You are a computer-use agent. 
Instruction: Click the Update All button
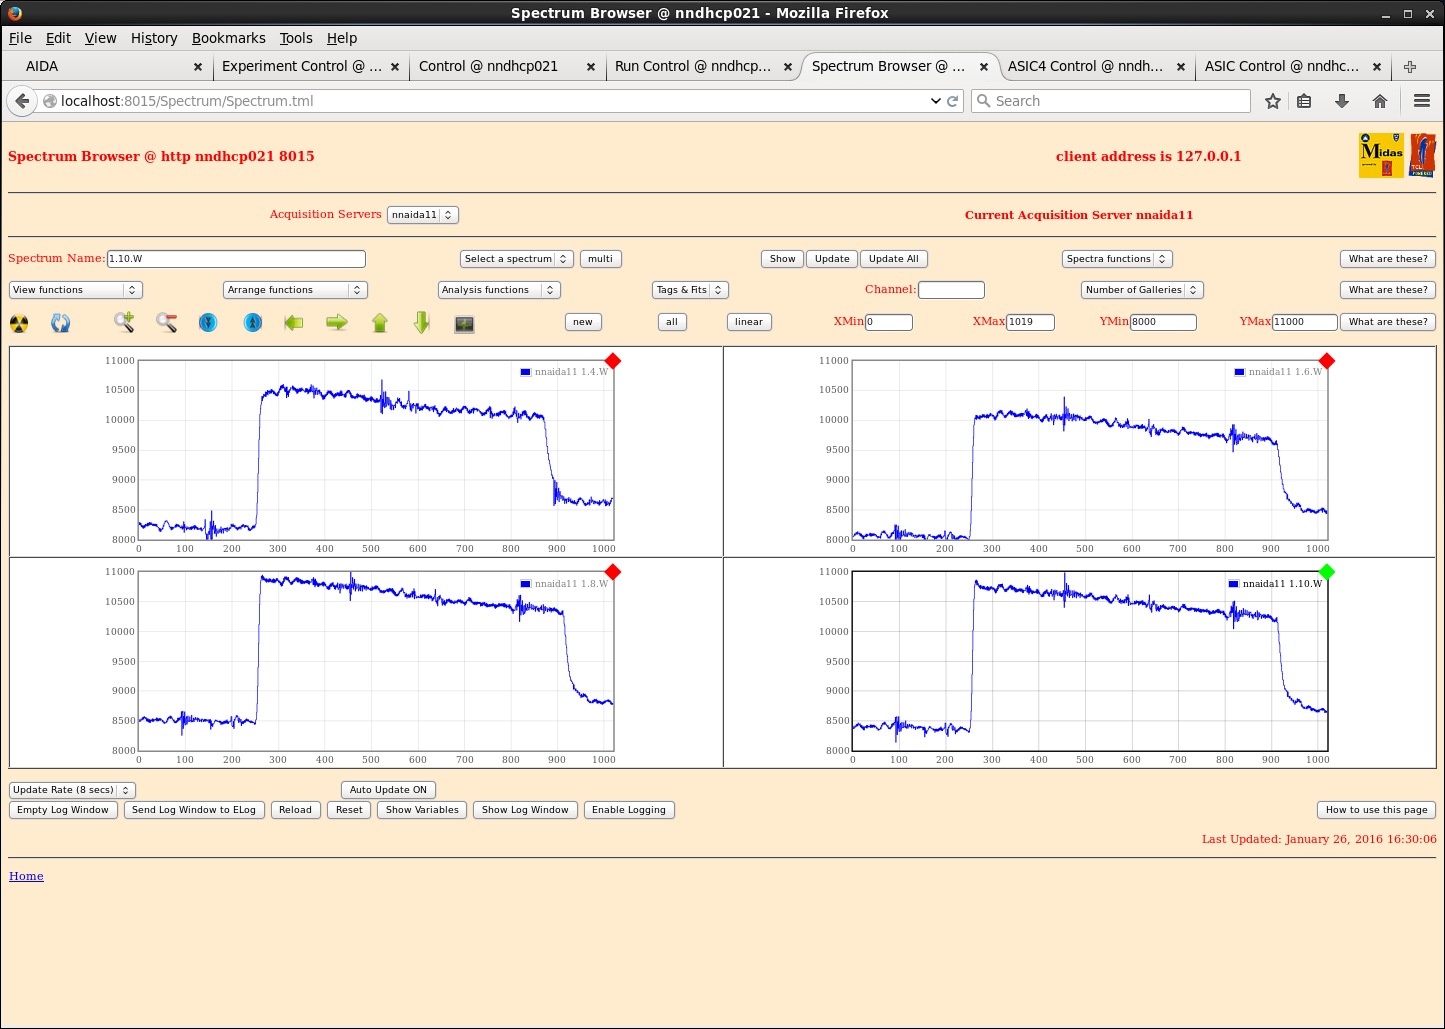coord(894,259)
